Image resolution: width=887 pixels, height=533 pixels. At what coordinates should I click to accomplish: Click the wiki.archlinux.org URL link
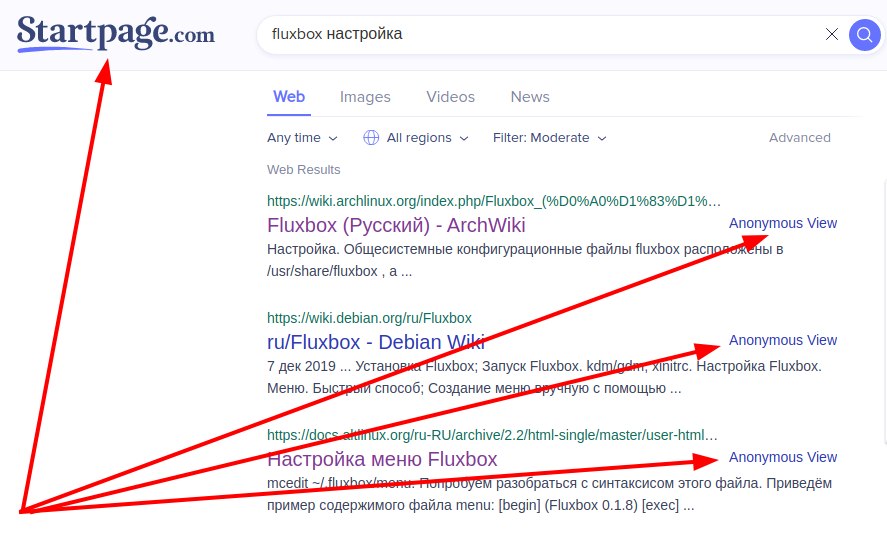494,201
